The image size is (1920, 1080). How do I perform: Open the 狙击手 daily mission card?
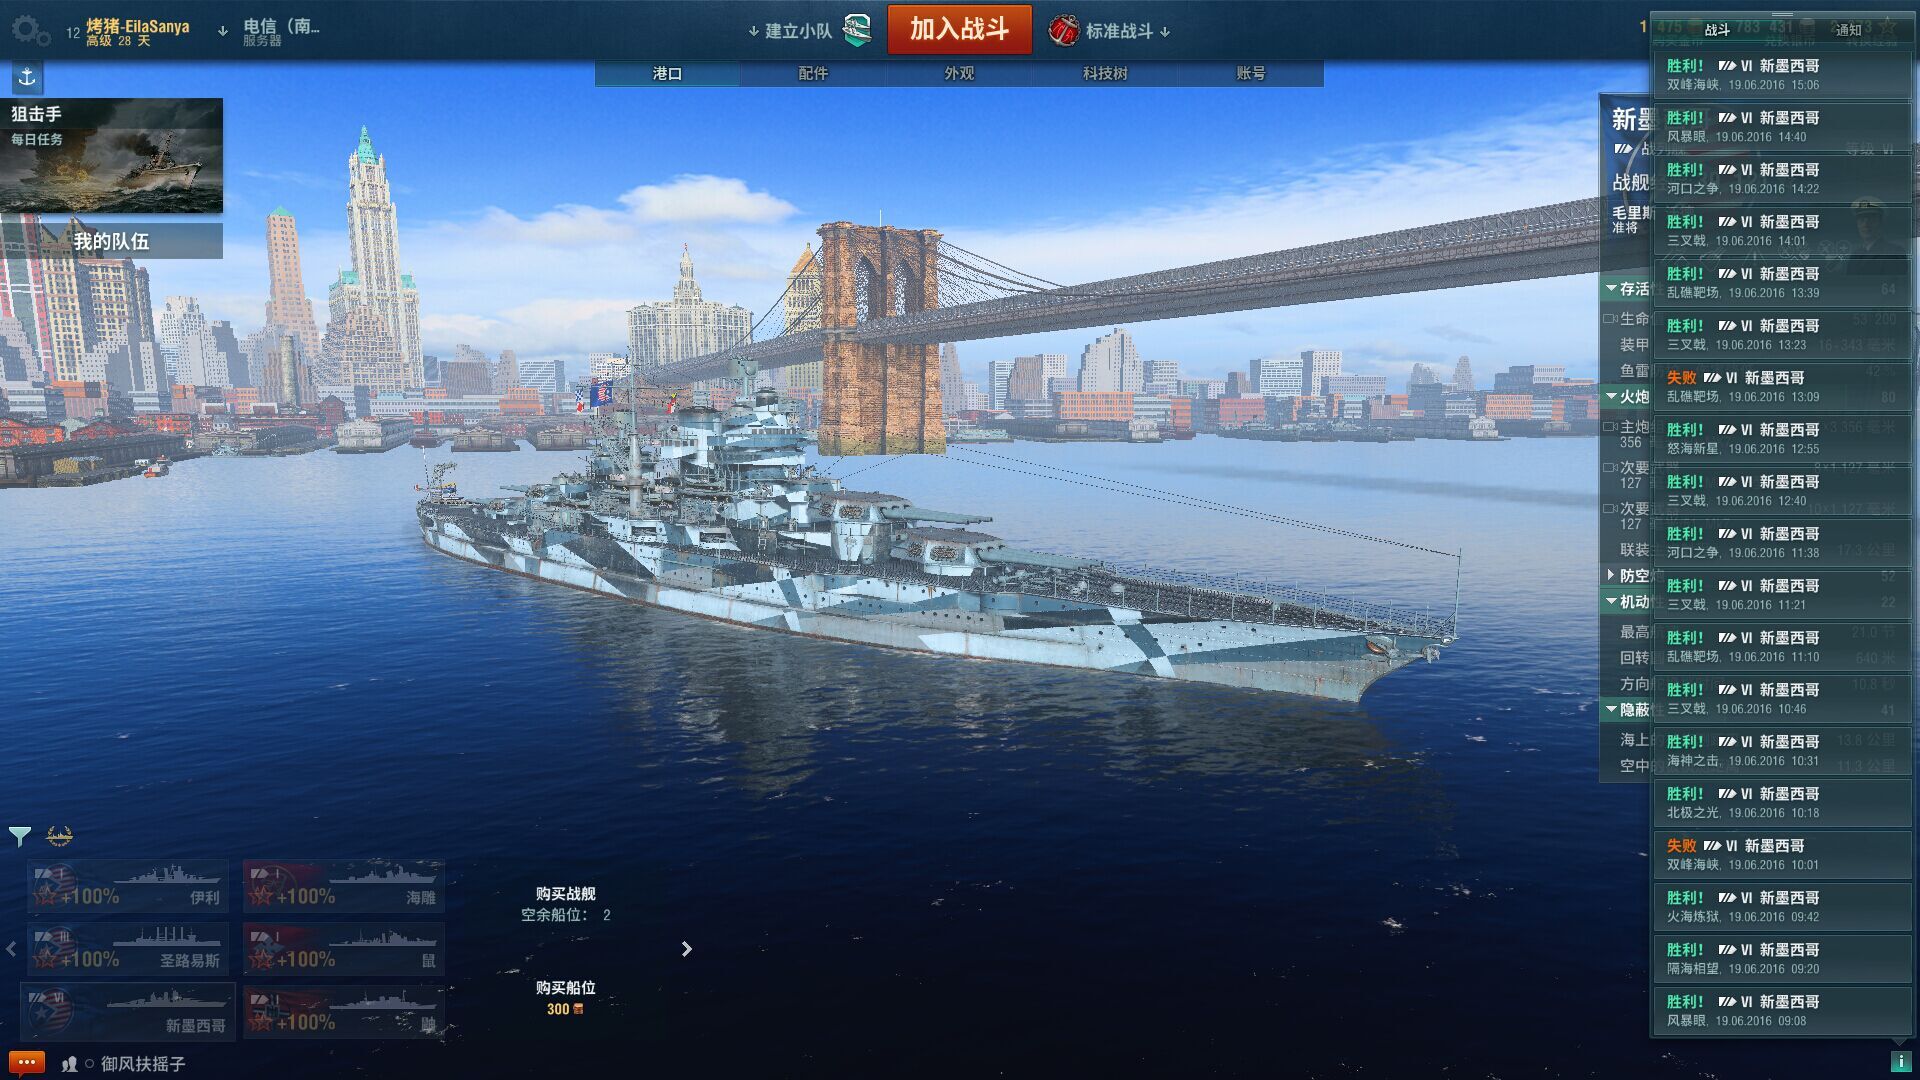point(111,156)
